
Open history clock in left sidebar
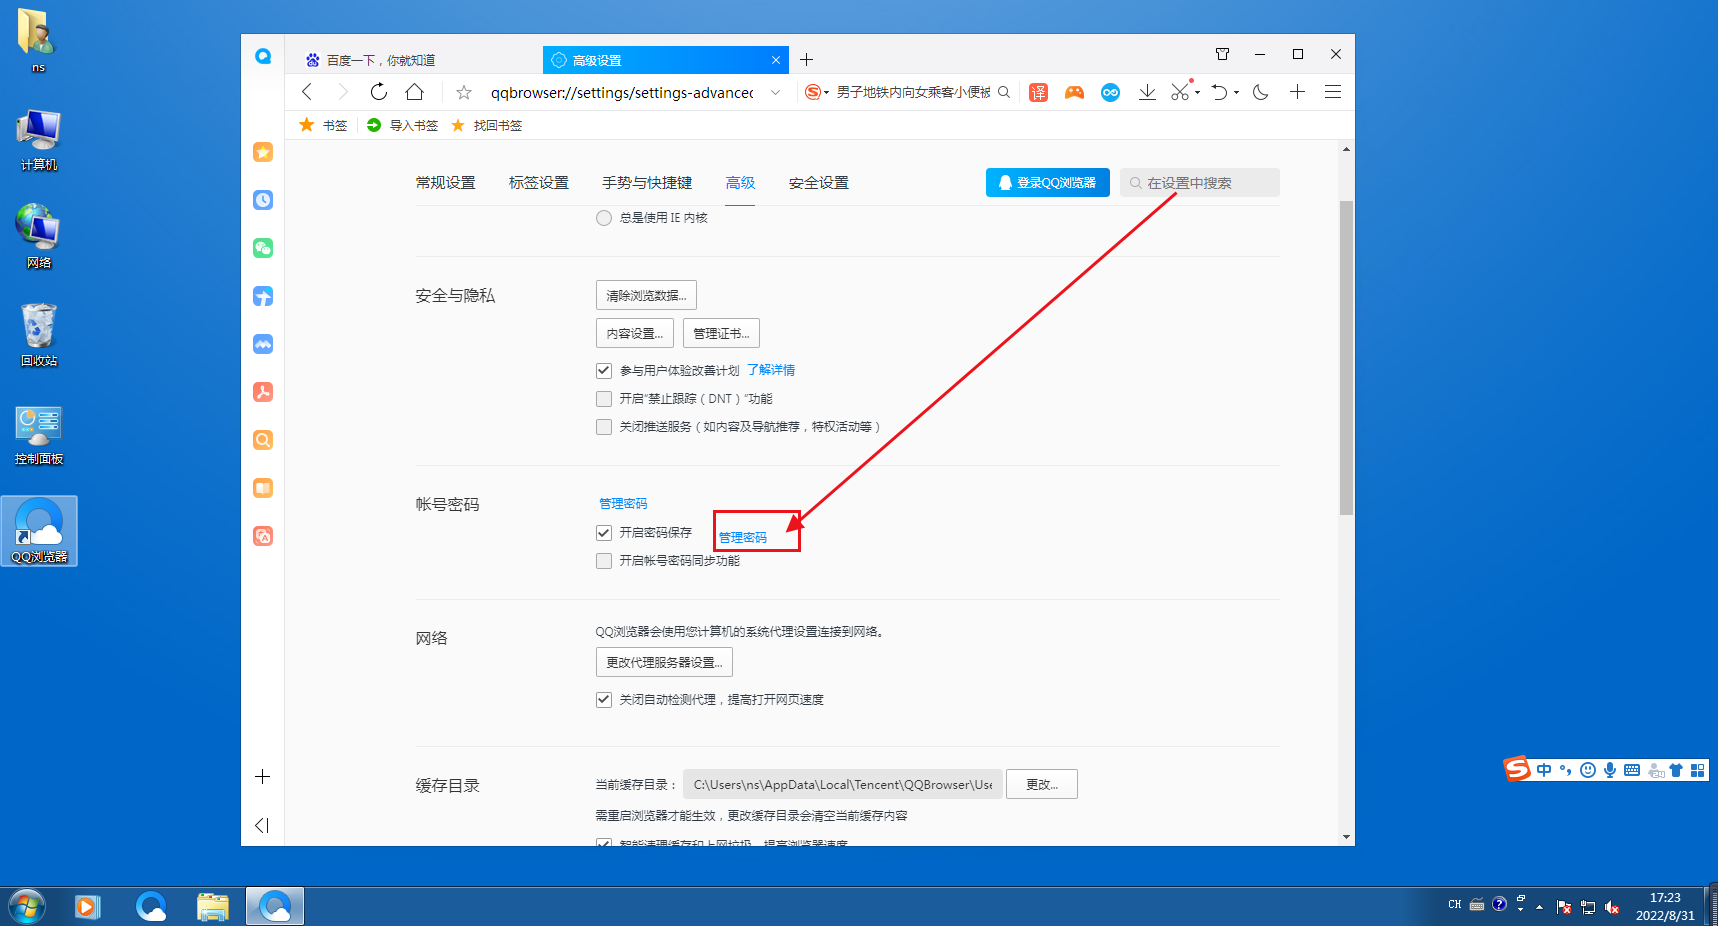(263, 200)
